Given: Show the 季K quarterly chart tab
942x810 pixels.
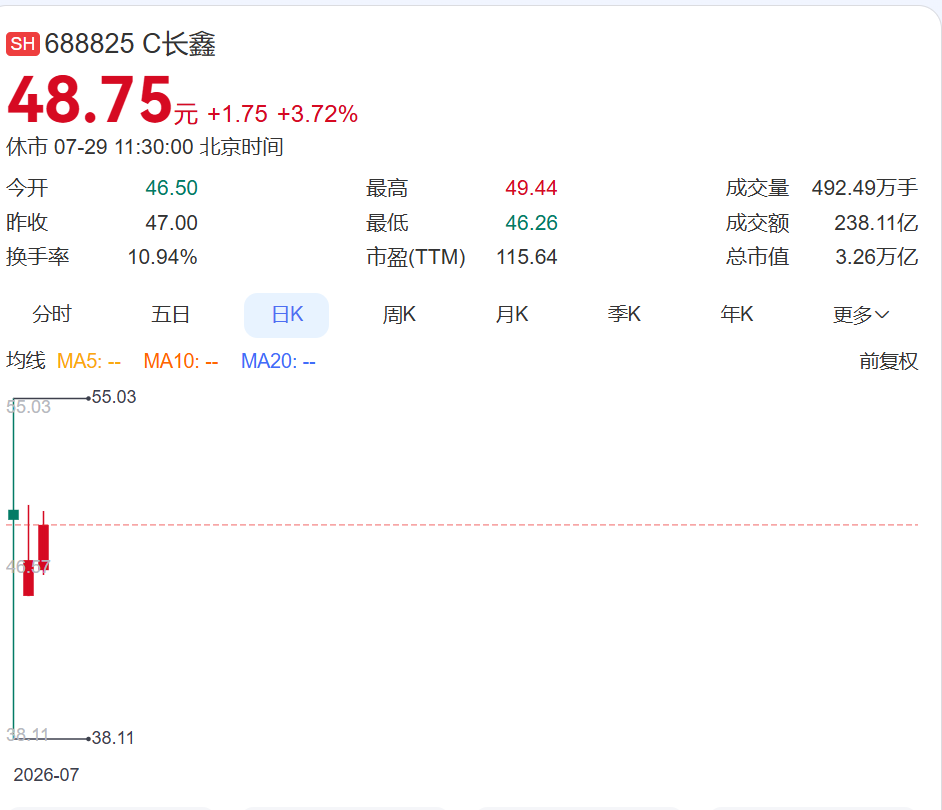Looking at the screenshot, I should [624, 314].
